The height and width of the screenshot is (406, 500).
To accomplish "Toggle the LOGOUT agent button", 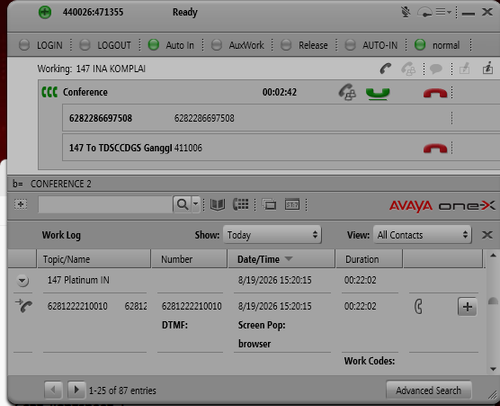I will pyautogui.click(x=105, y=45).
